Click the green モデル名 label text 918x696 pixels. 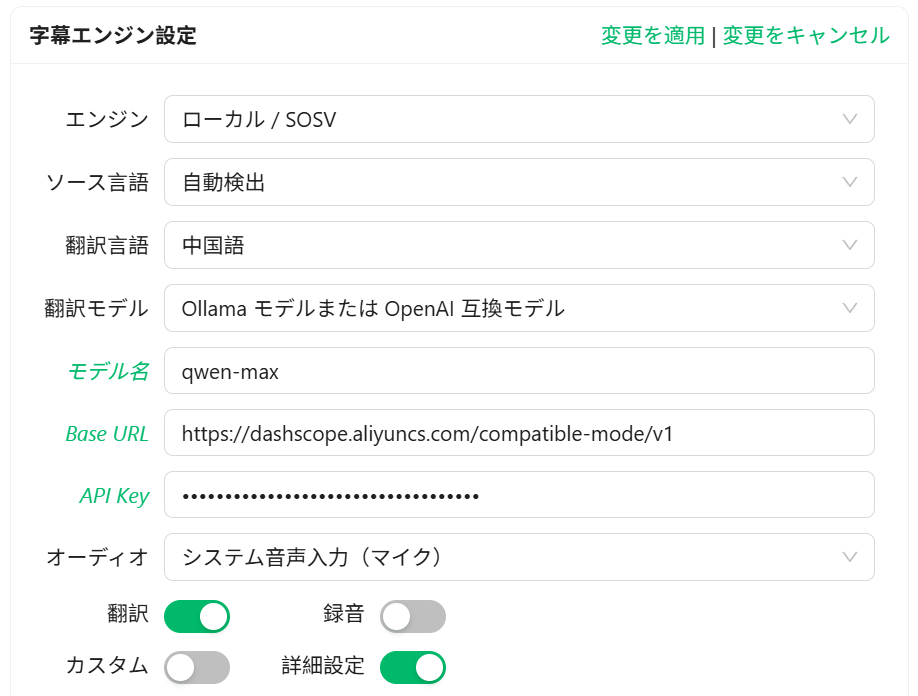(x=108, y=371)
